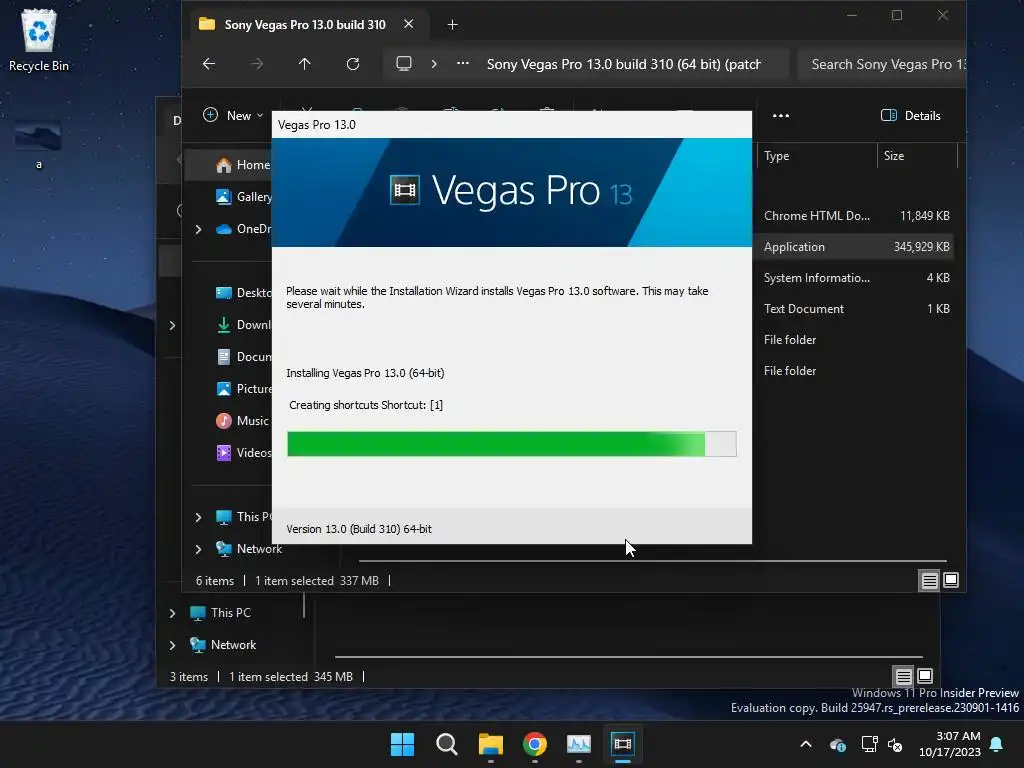The image size is (1024, 768).
Task: Select the System Information file row
Action: pos(856,278)
